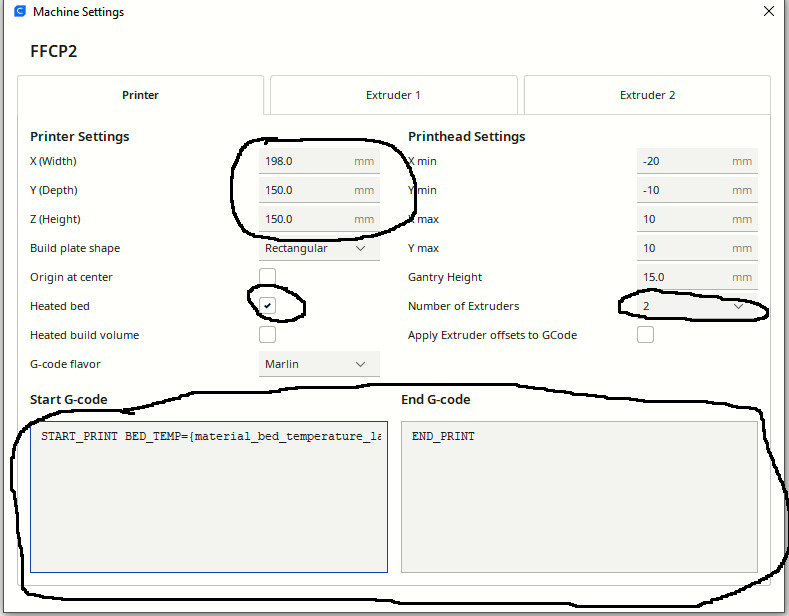Enable Apply Extruder offsets to GCode
The height and width of the screenshot is (616, 789).
point(645,335)
